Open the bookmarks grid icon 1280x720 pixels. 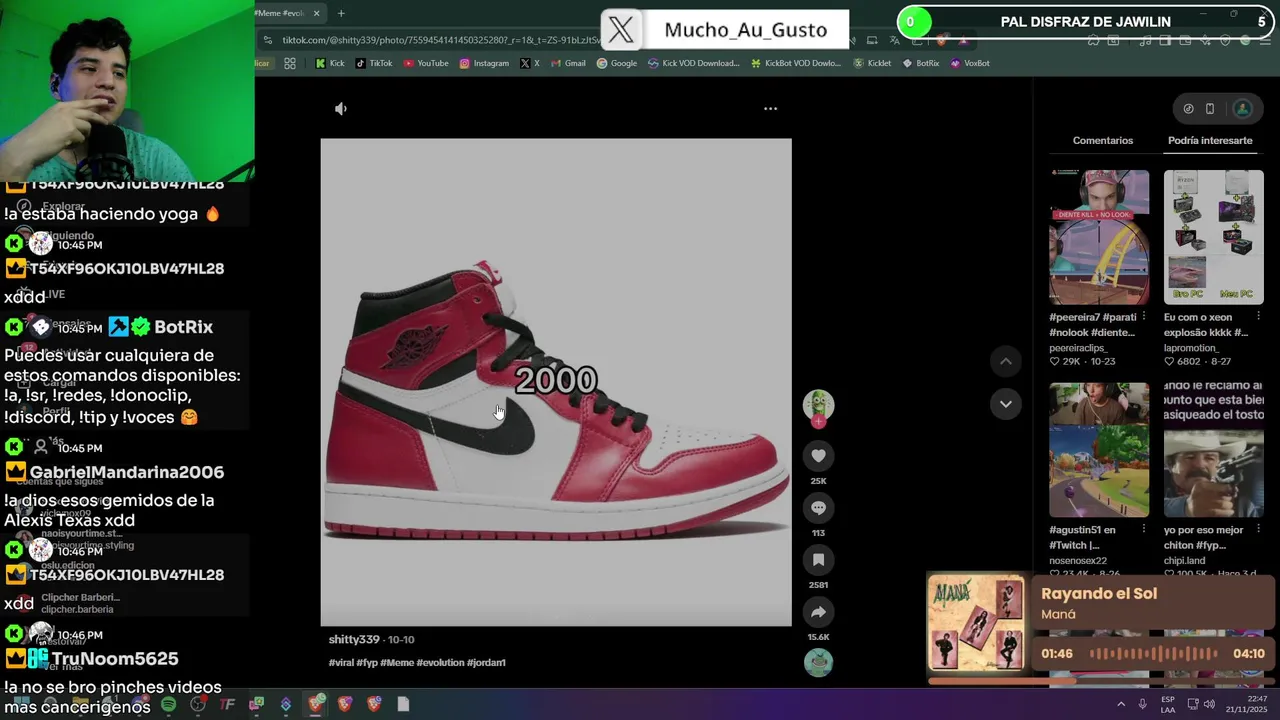point(289,63)
